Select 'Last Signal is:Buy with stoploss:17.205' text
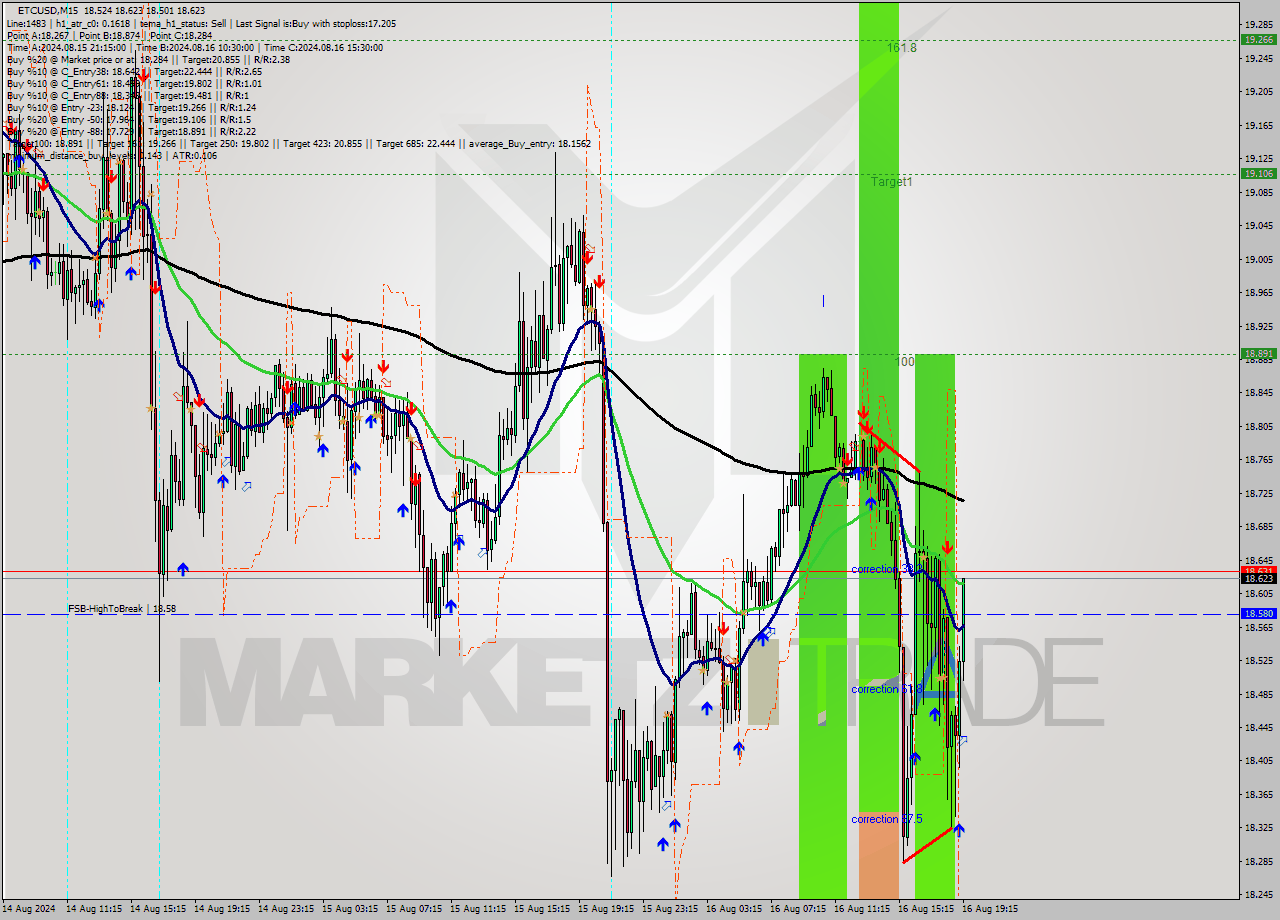The image size is (1280, 920). point(317,23)
